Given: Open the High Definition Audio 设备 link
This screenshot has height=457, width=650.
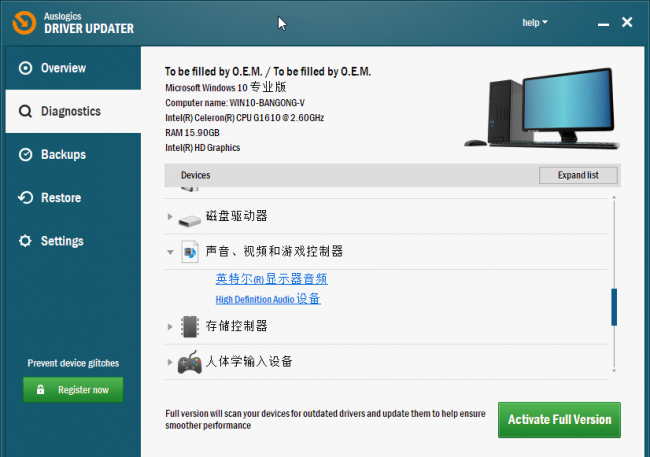Looking at the screenshot, I should pyautogui.click(x=268, y=299).
